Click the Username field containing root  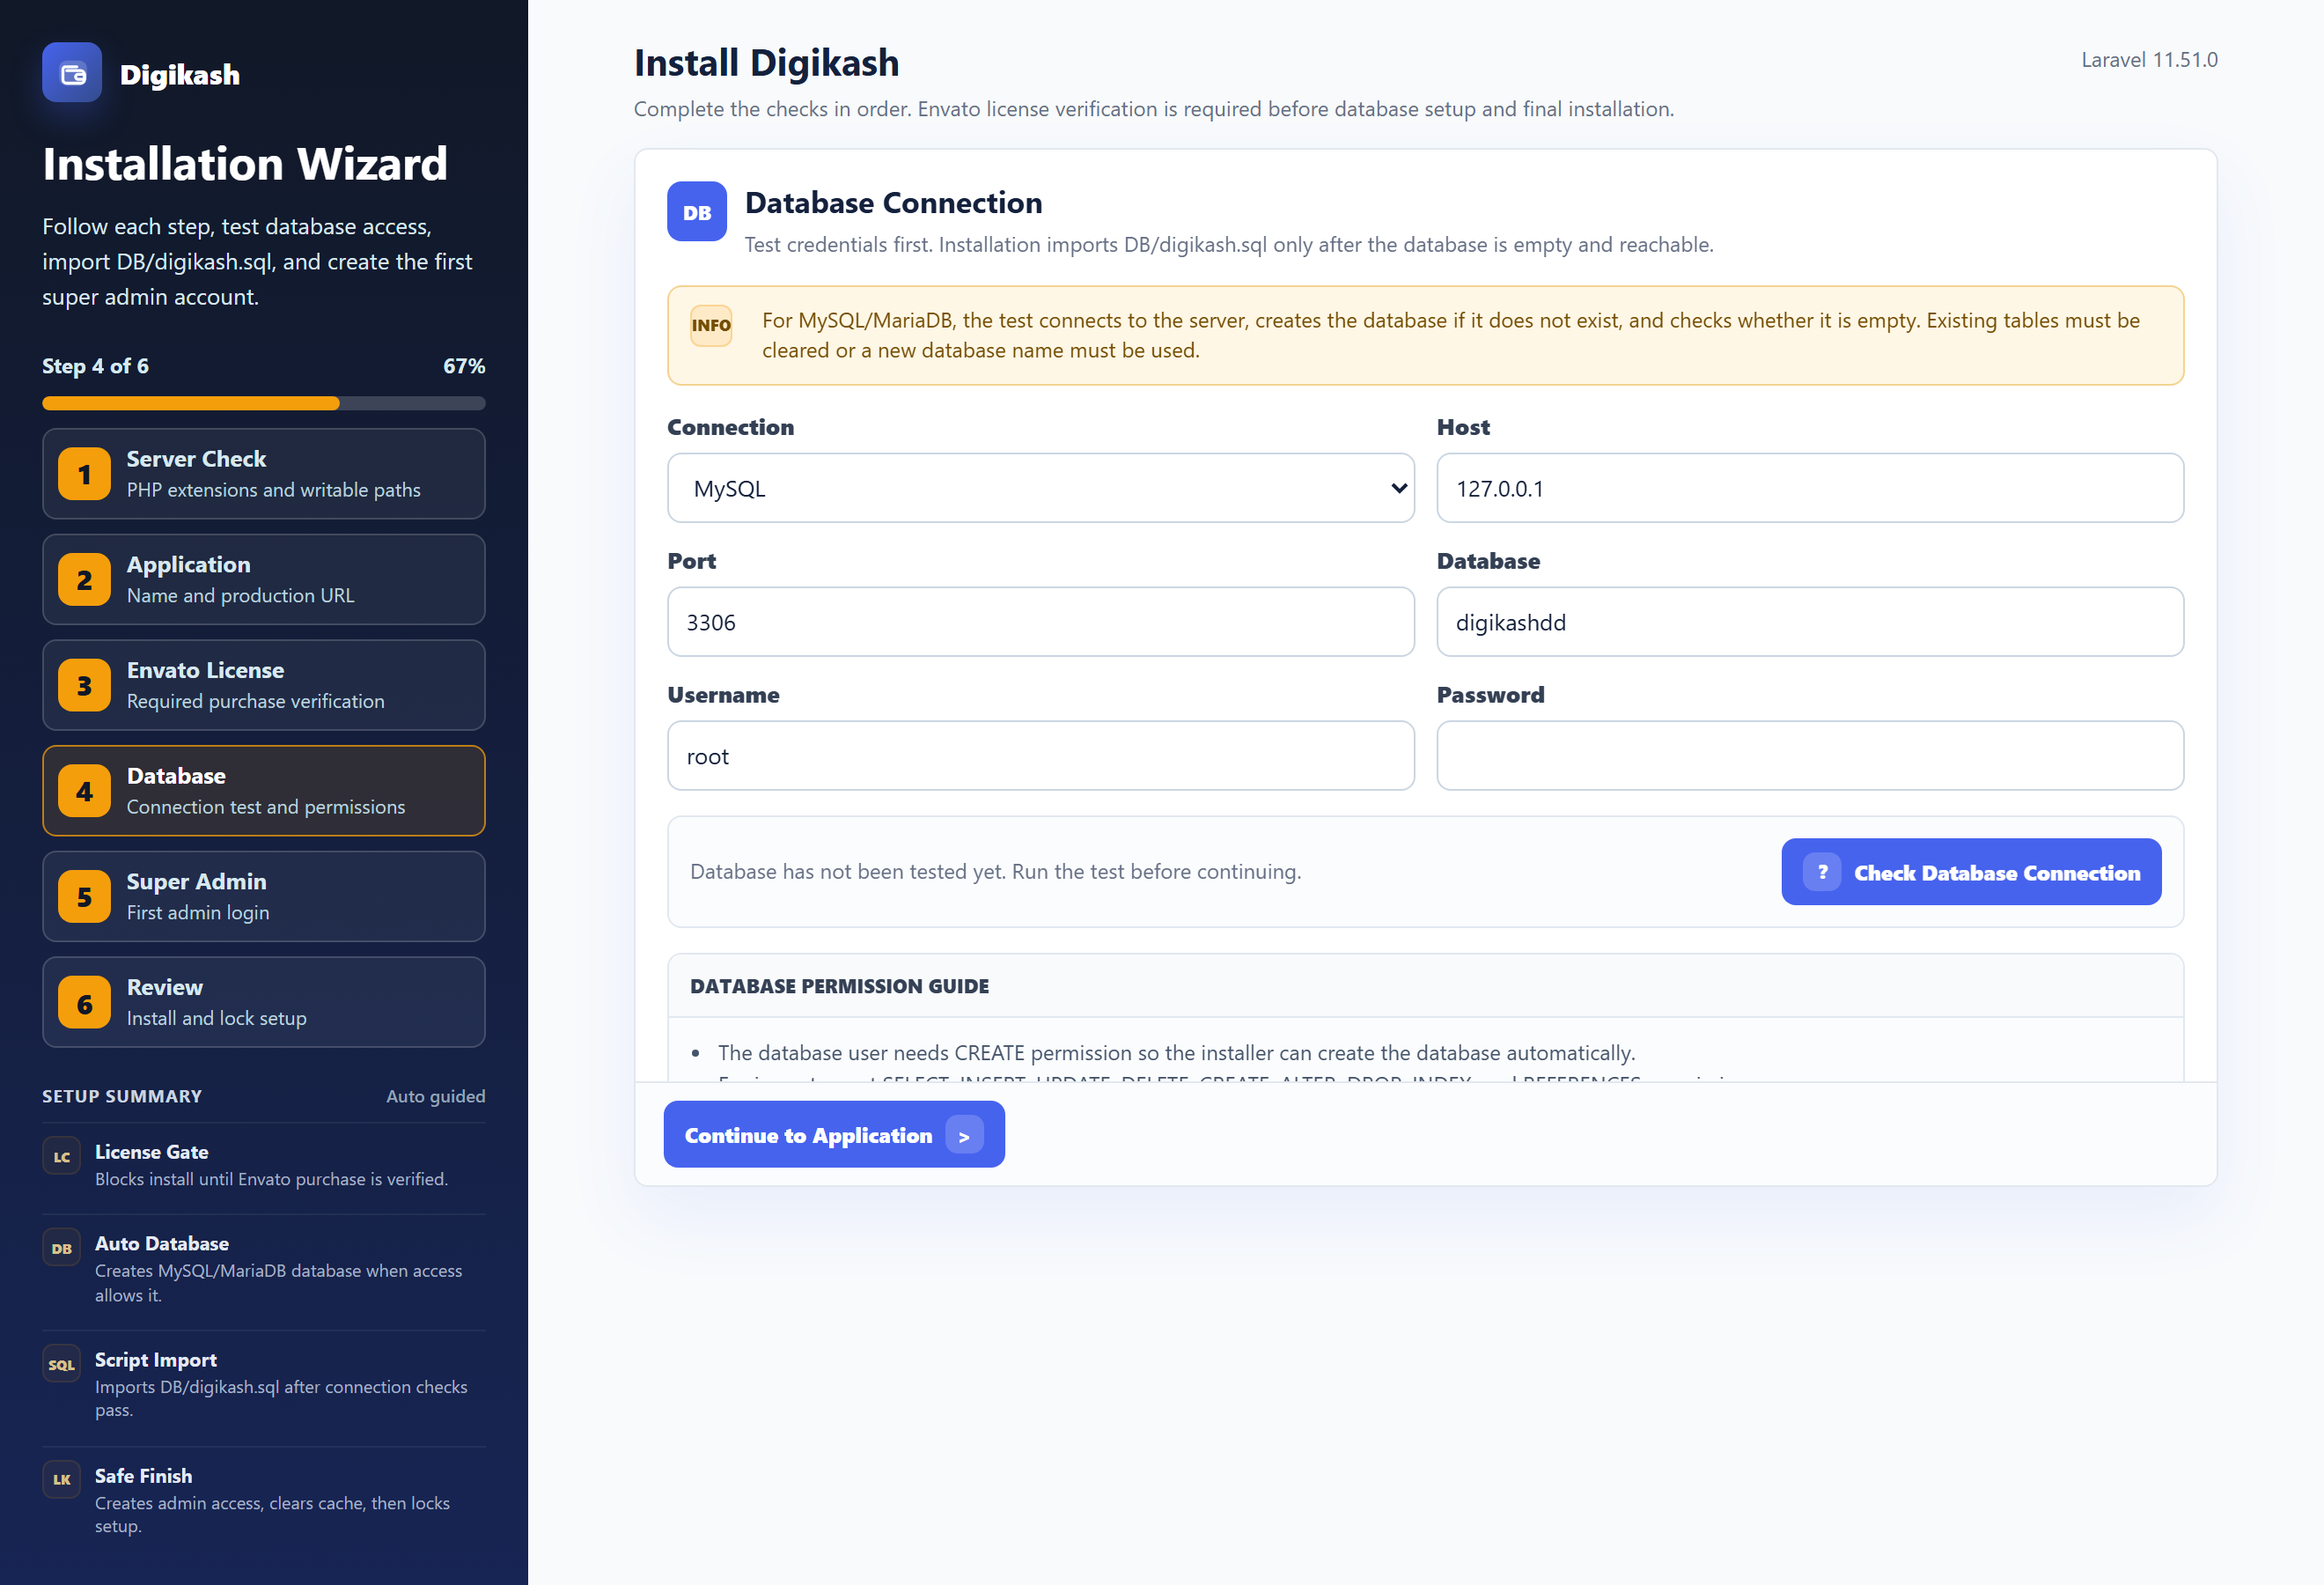1040,756
